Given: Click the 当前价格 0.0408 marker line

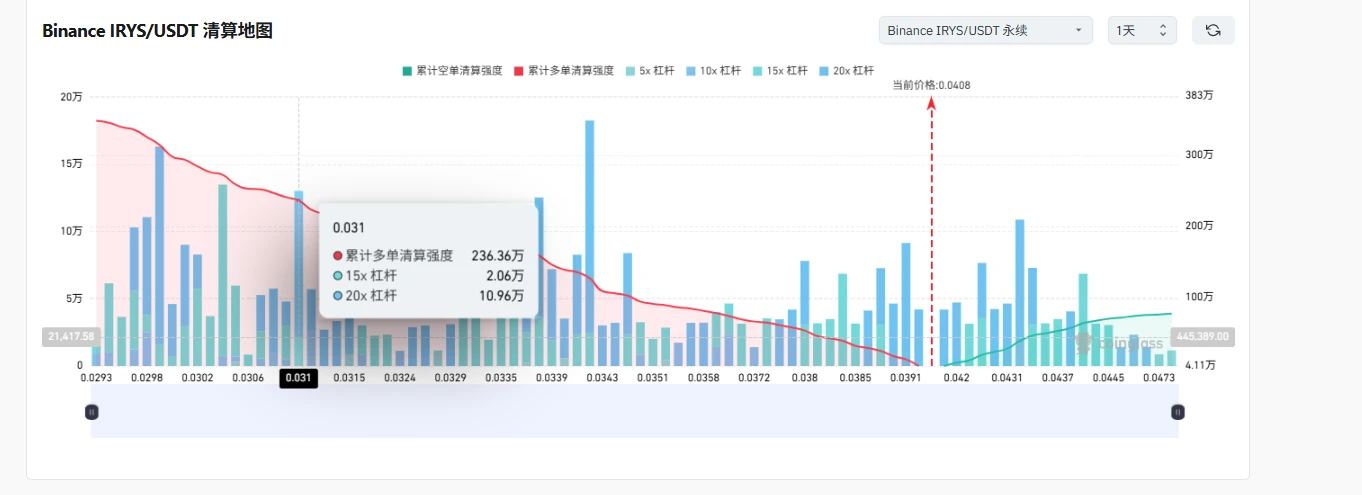Looking at the screenshot, I should tap(932, 230).
